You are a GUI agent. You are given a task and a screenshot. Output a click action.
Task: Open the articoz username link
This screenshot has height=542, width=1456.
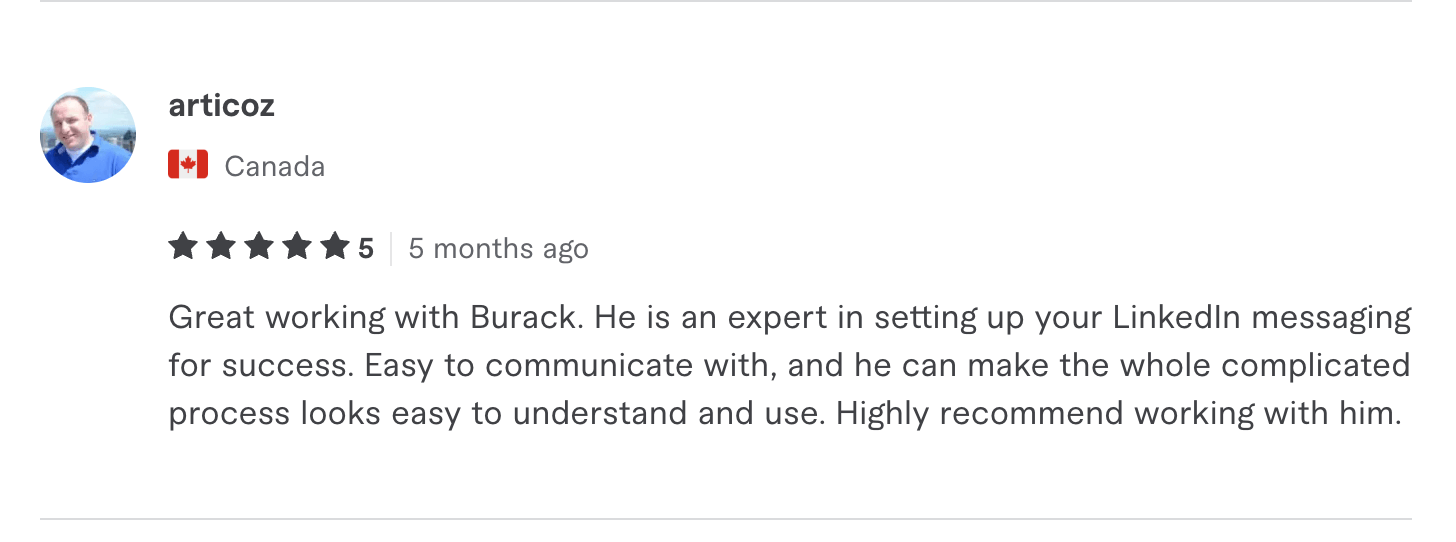(221, 105)
